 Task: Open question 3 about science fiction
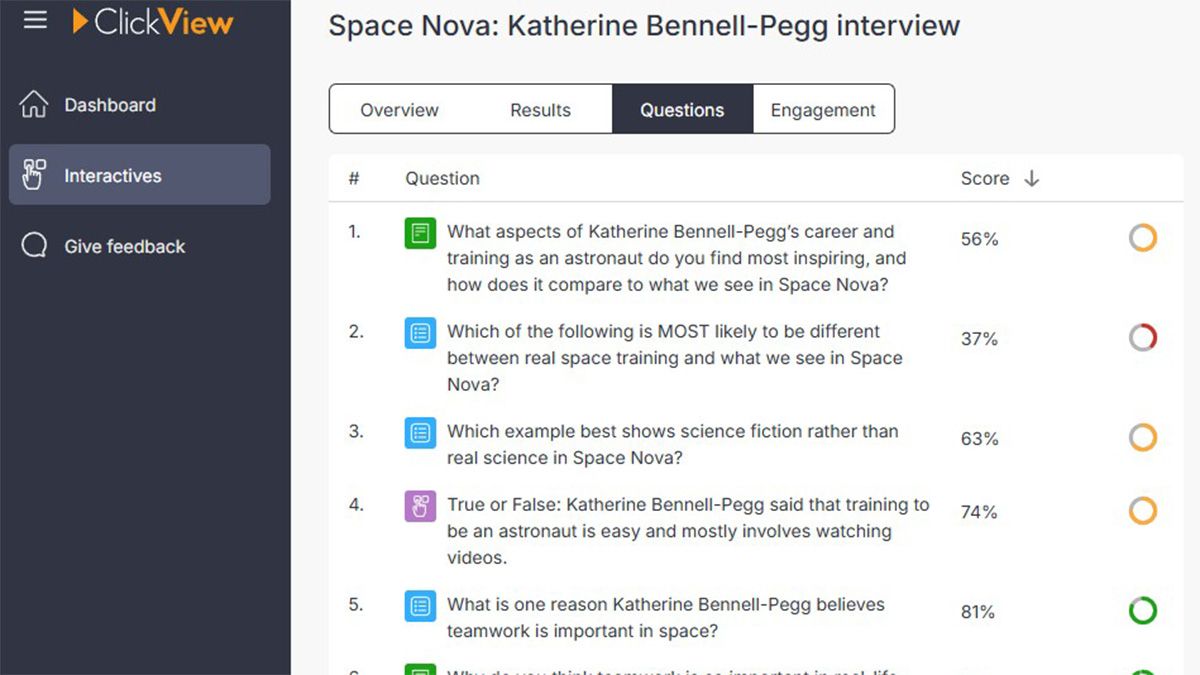(672, 444)
